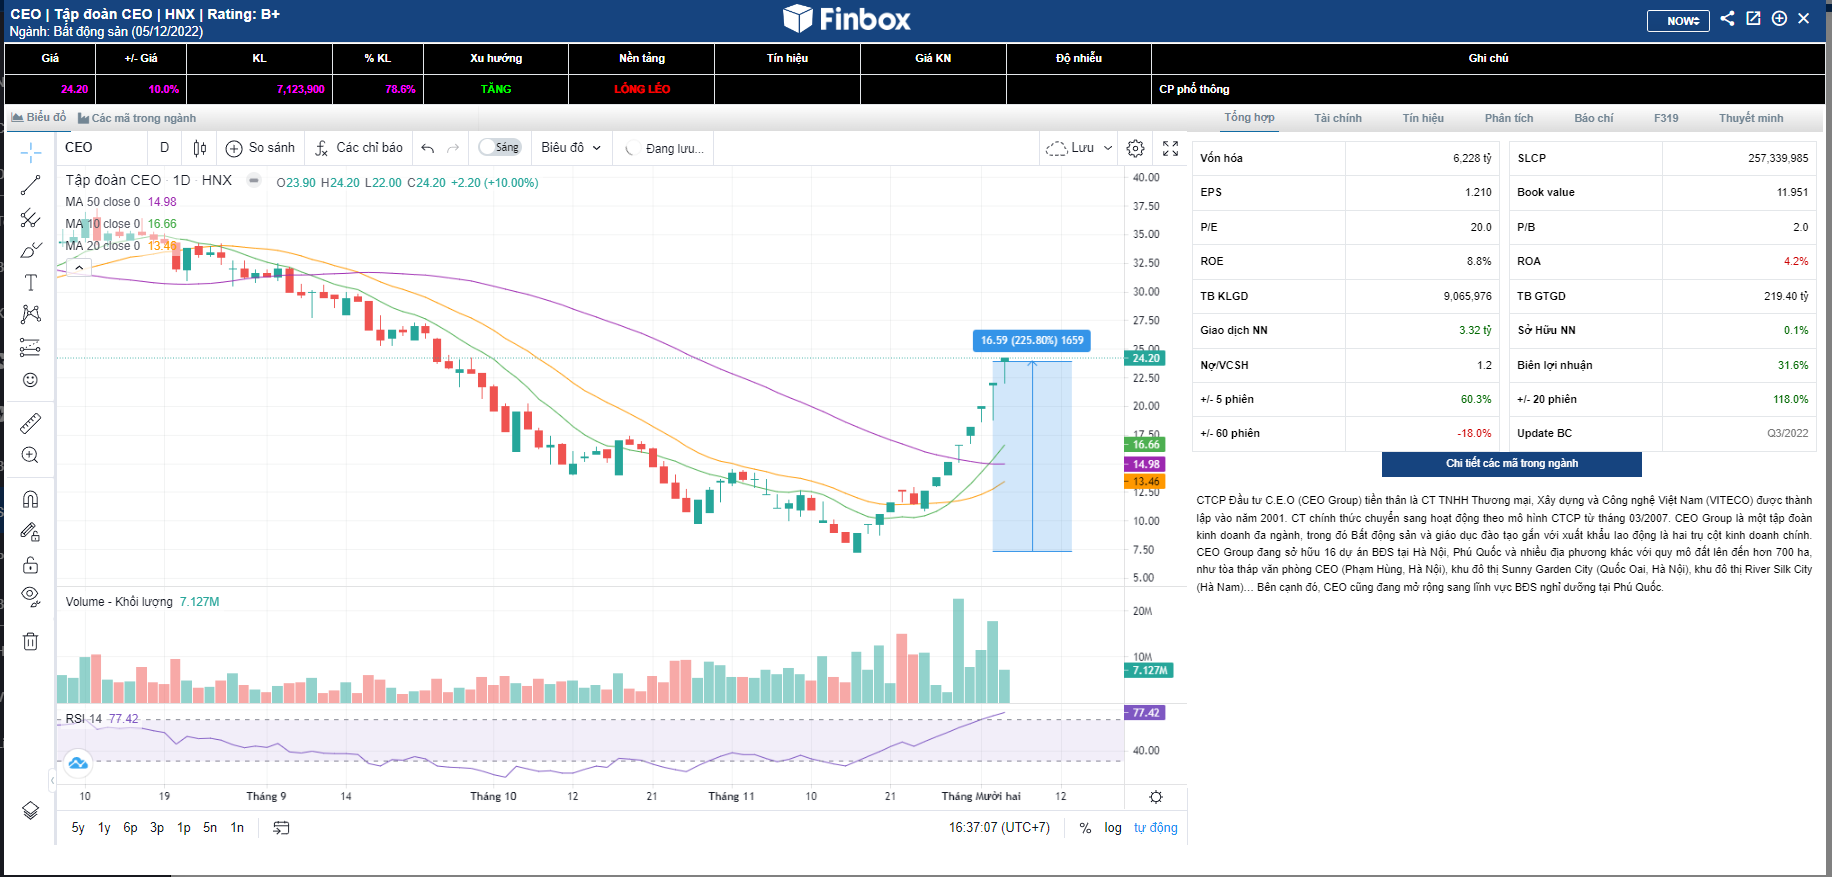Toggle percent scale button

1085,828
